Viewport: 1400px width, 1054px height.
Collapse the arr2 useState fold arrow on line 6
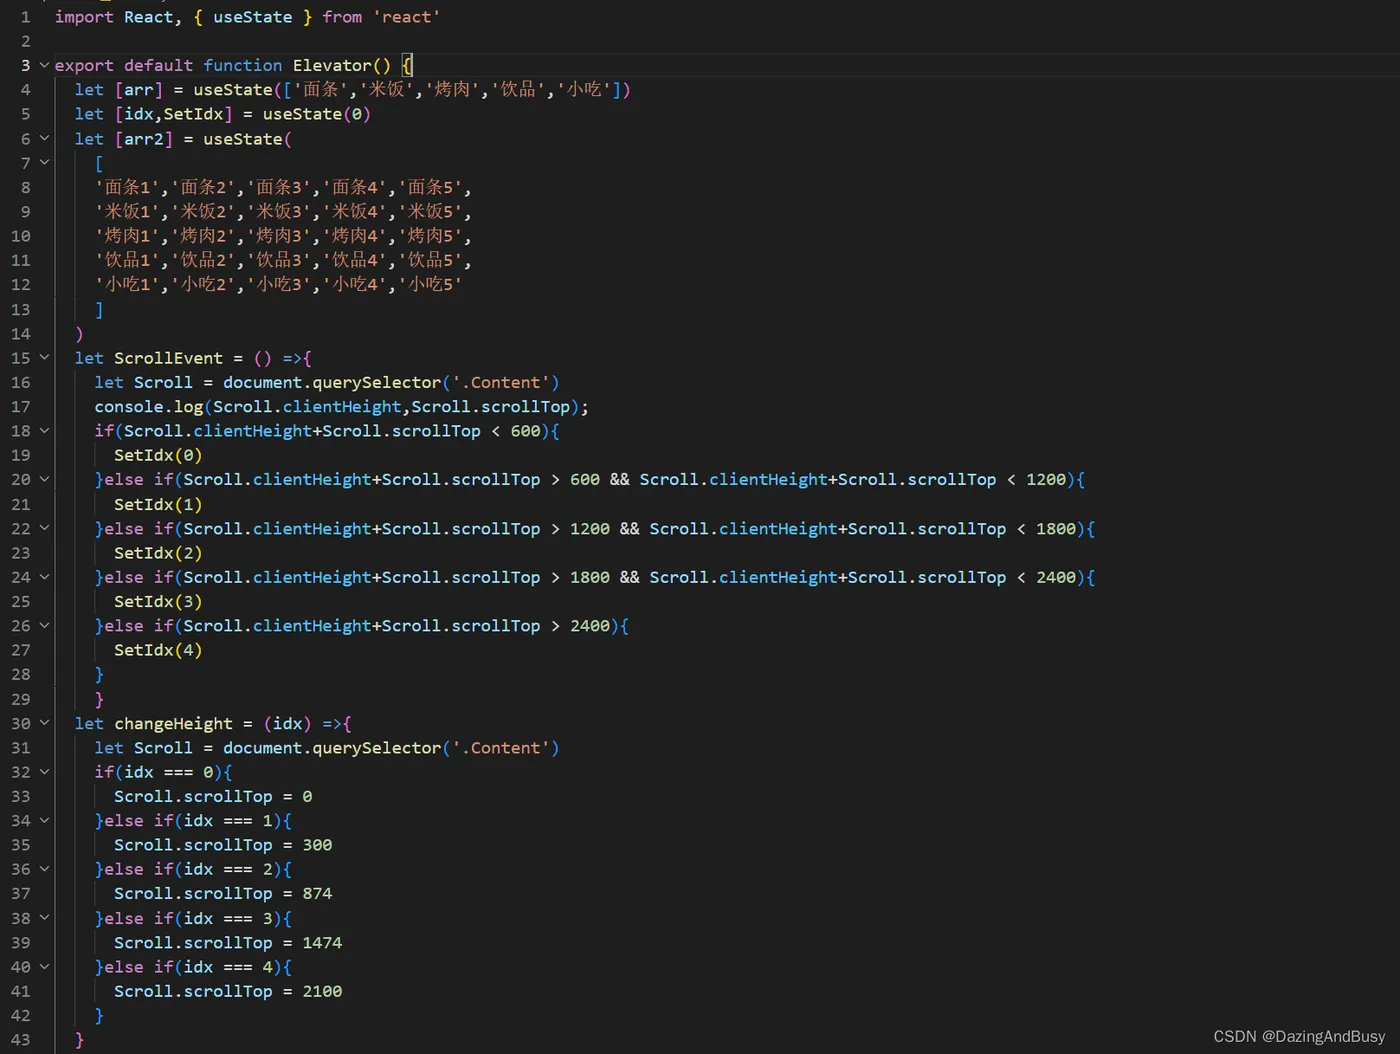(x=44, y=138)
